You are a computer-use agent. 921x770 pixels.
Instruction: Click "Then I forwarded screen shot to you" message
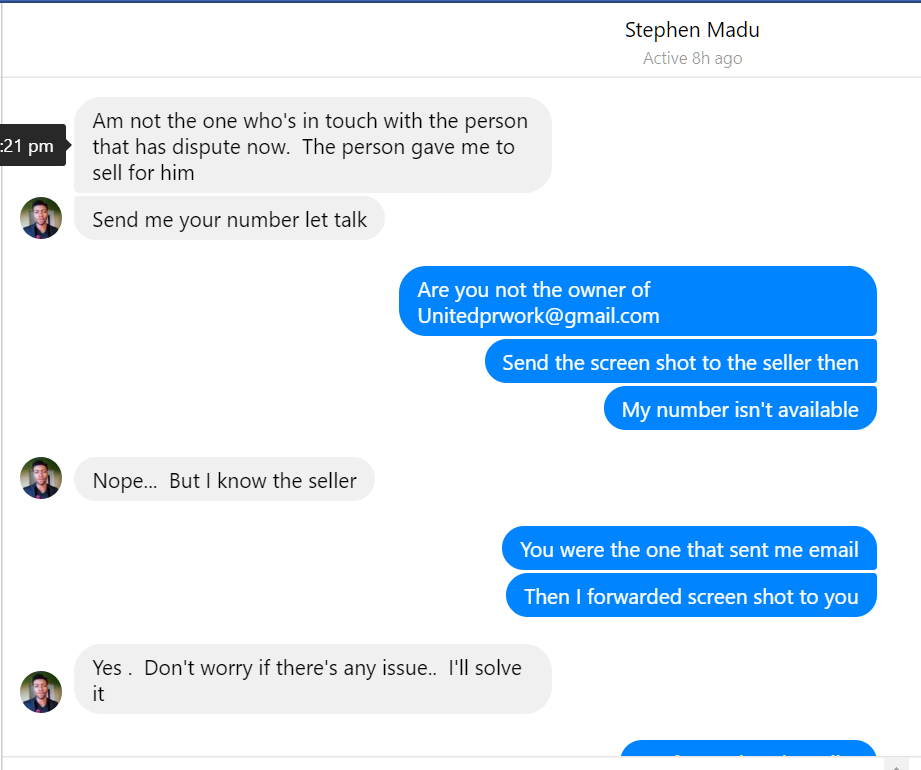click(691, 596)
